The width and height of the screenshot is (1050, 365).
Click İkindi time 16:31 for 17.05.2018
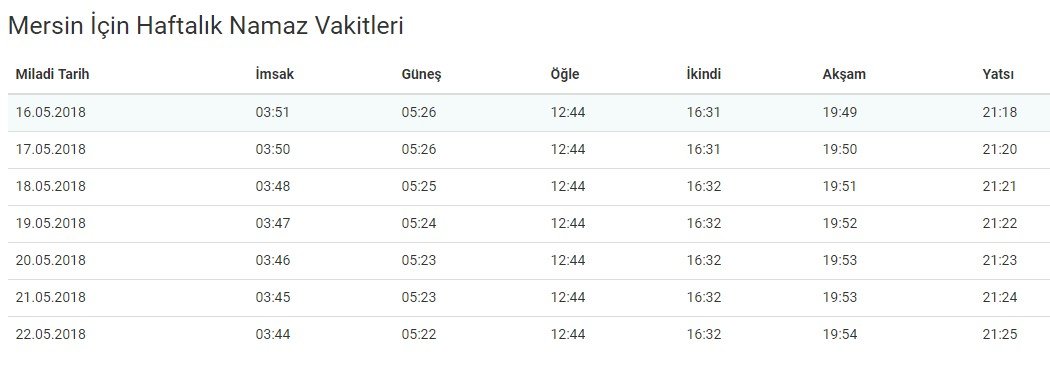point(703,149)
